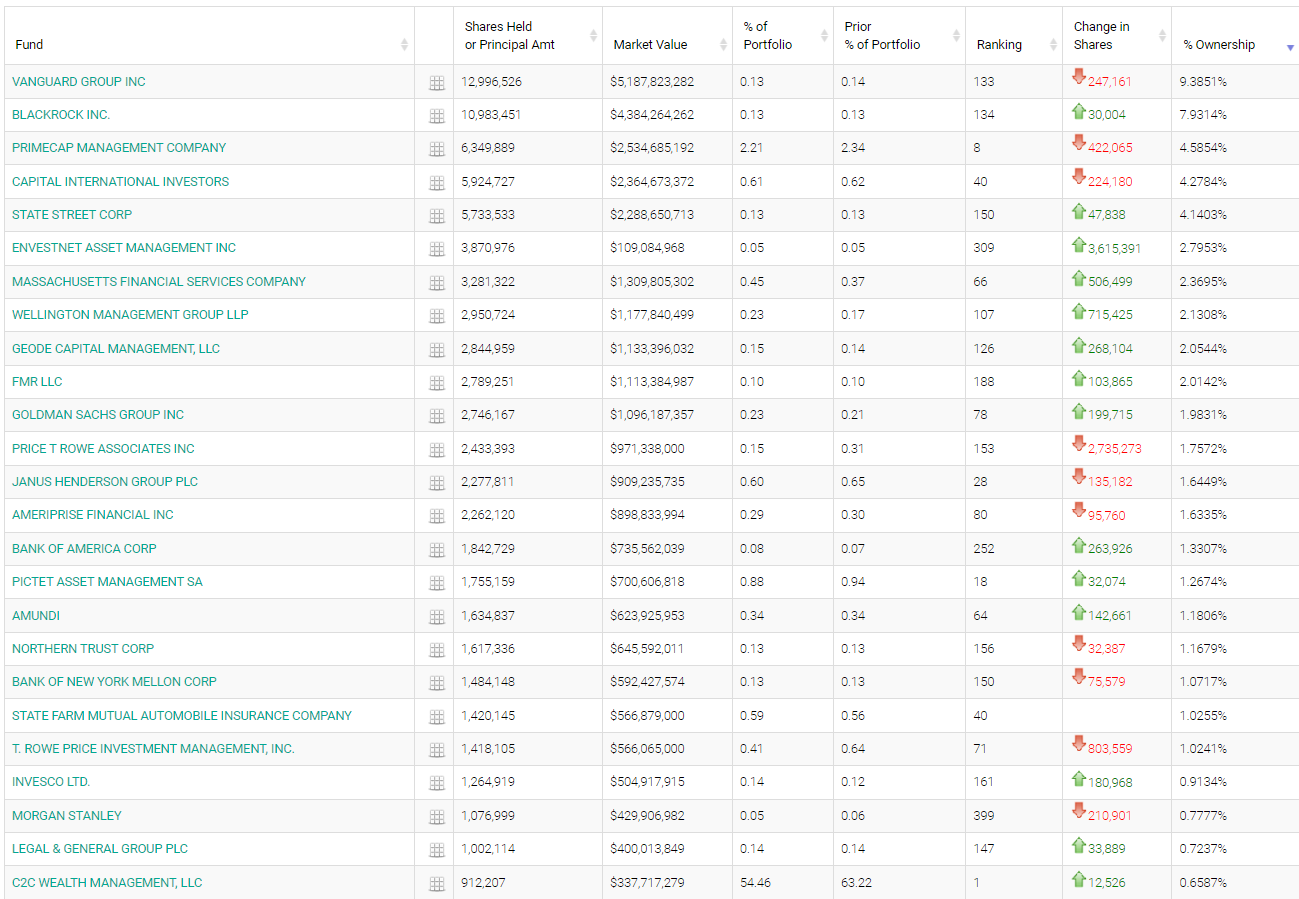
Task: Open the grid icon in BlackRock Inc. row
Action: click(x=436, y=116)
